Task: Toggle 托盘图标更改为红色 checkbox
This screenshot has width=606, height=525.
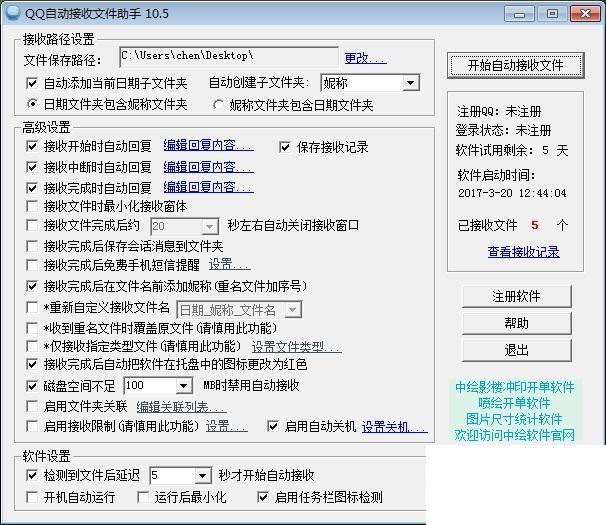Action: [x=32, y=364]
